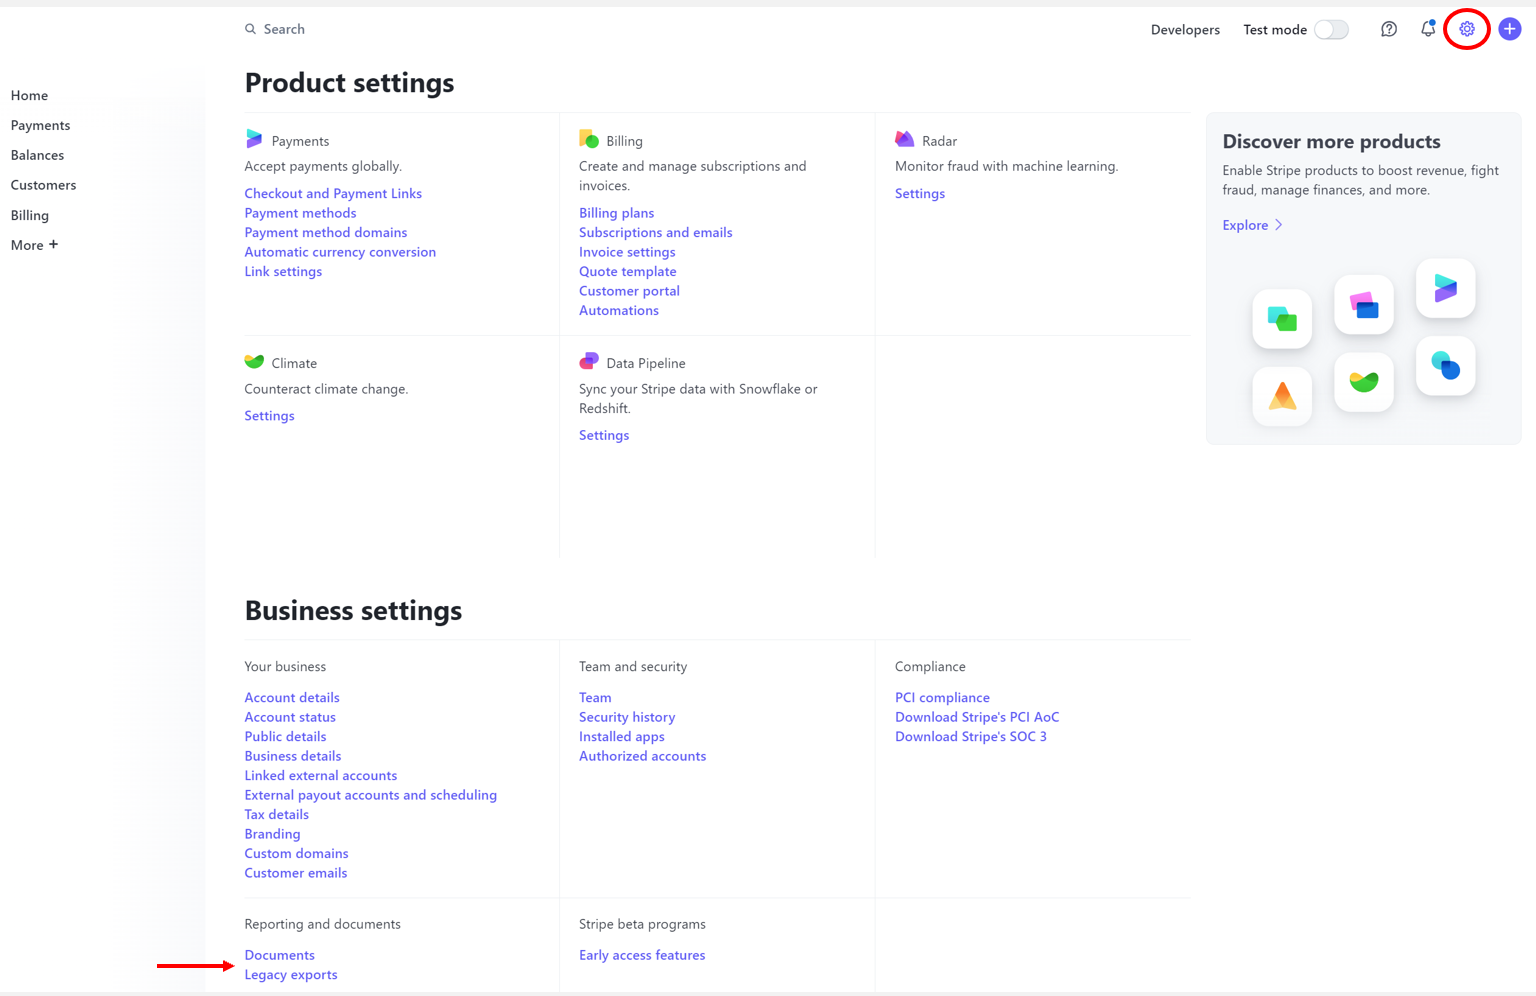Open Subscriptions and emails
1536x996 pixels.
tap(655, 232)
